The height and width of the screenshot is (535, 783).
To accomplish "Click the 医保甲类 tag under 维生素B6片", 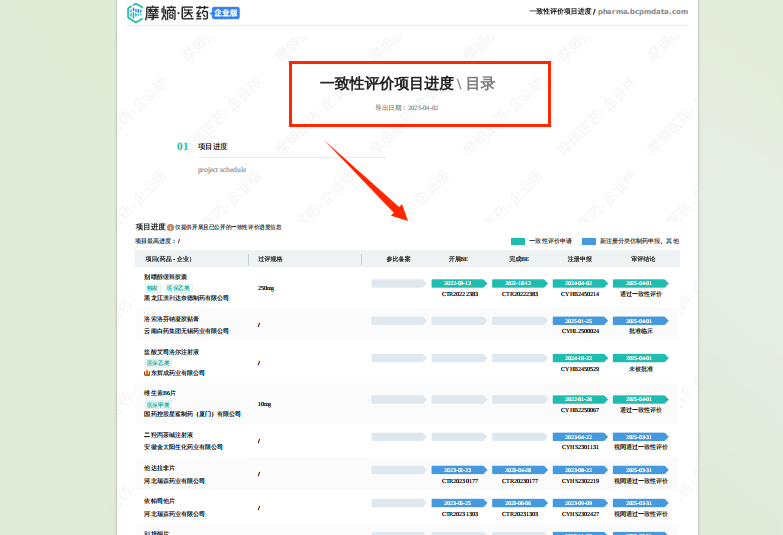I will [158, 404].
